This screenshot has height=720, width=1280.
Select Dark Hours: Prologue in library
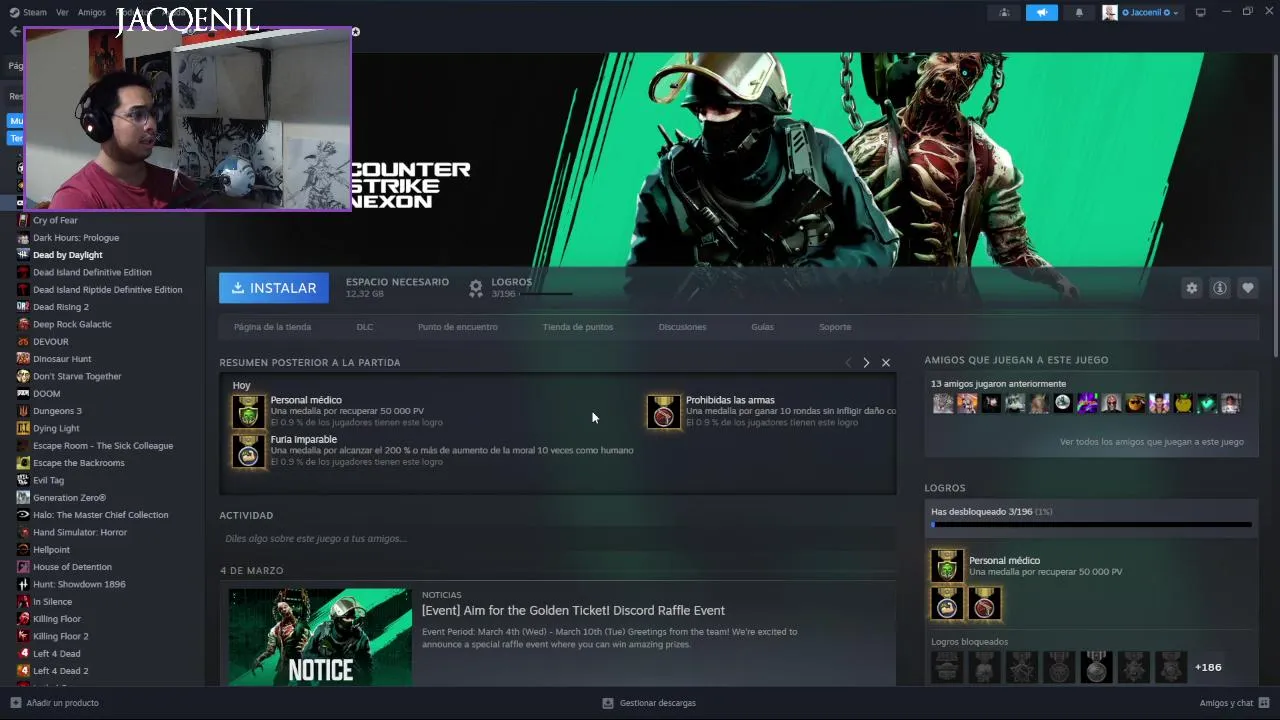pos(76,238)
